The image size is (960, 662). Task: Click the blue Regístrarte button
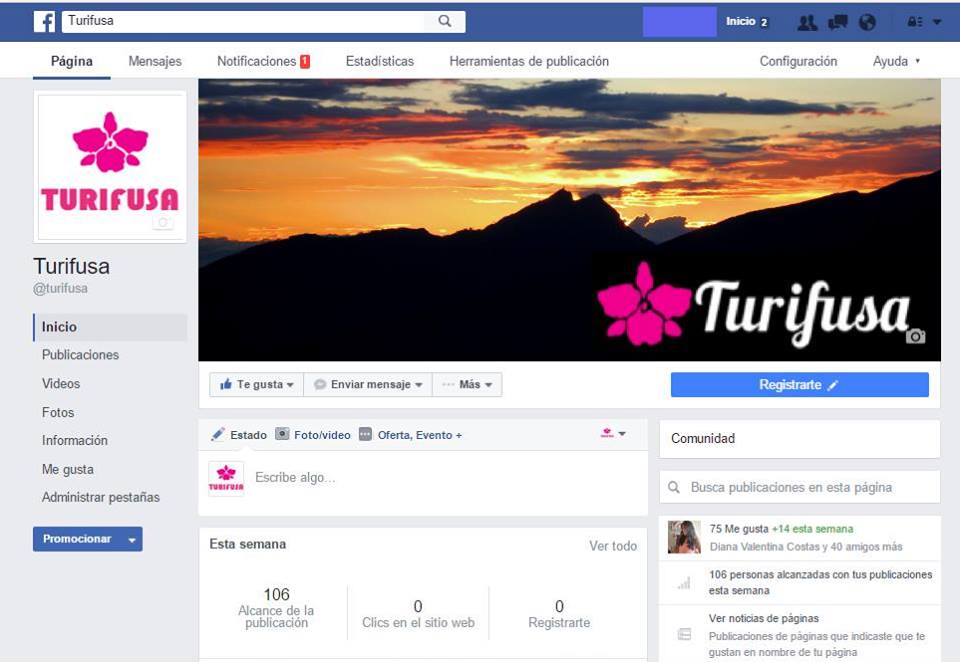point(800,385)
